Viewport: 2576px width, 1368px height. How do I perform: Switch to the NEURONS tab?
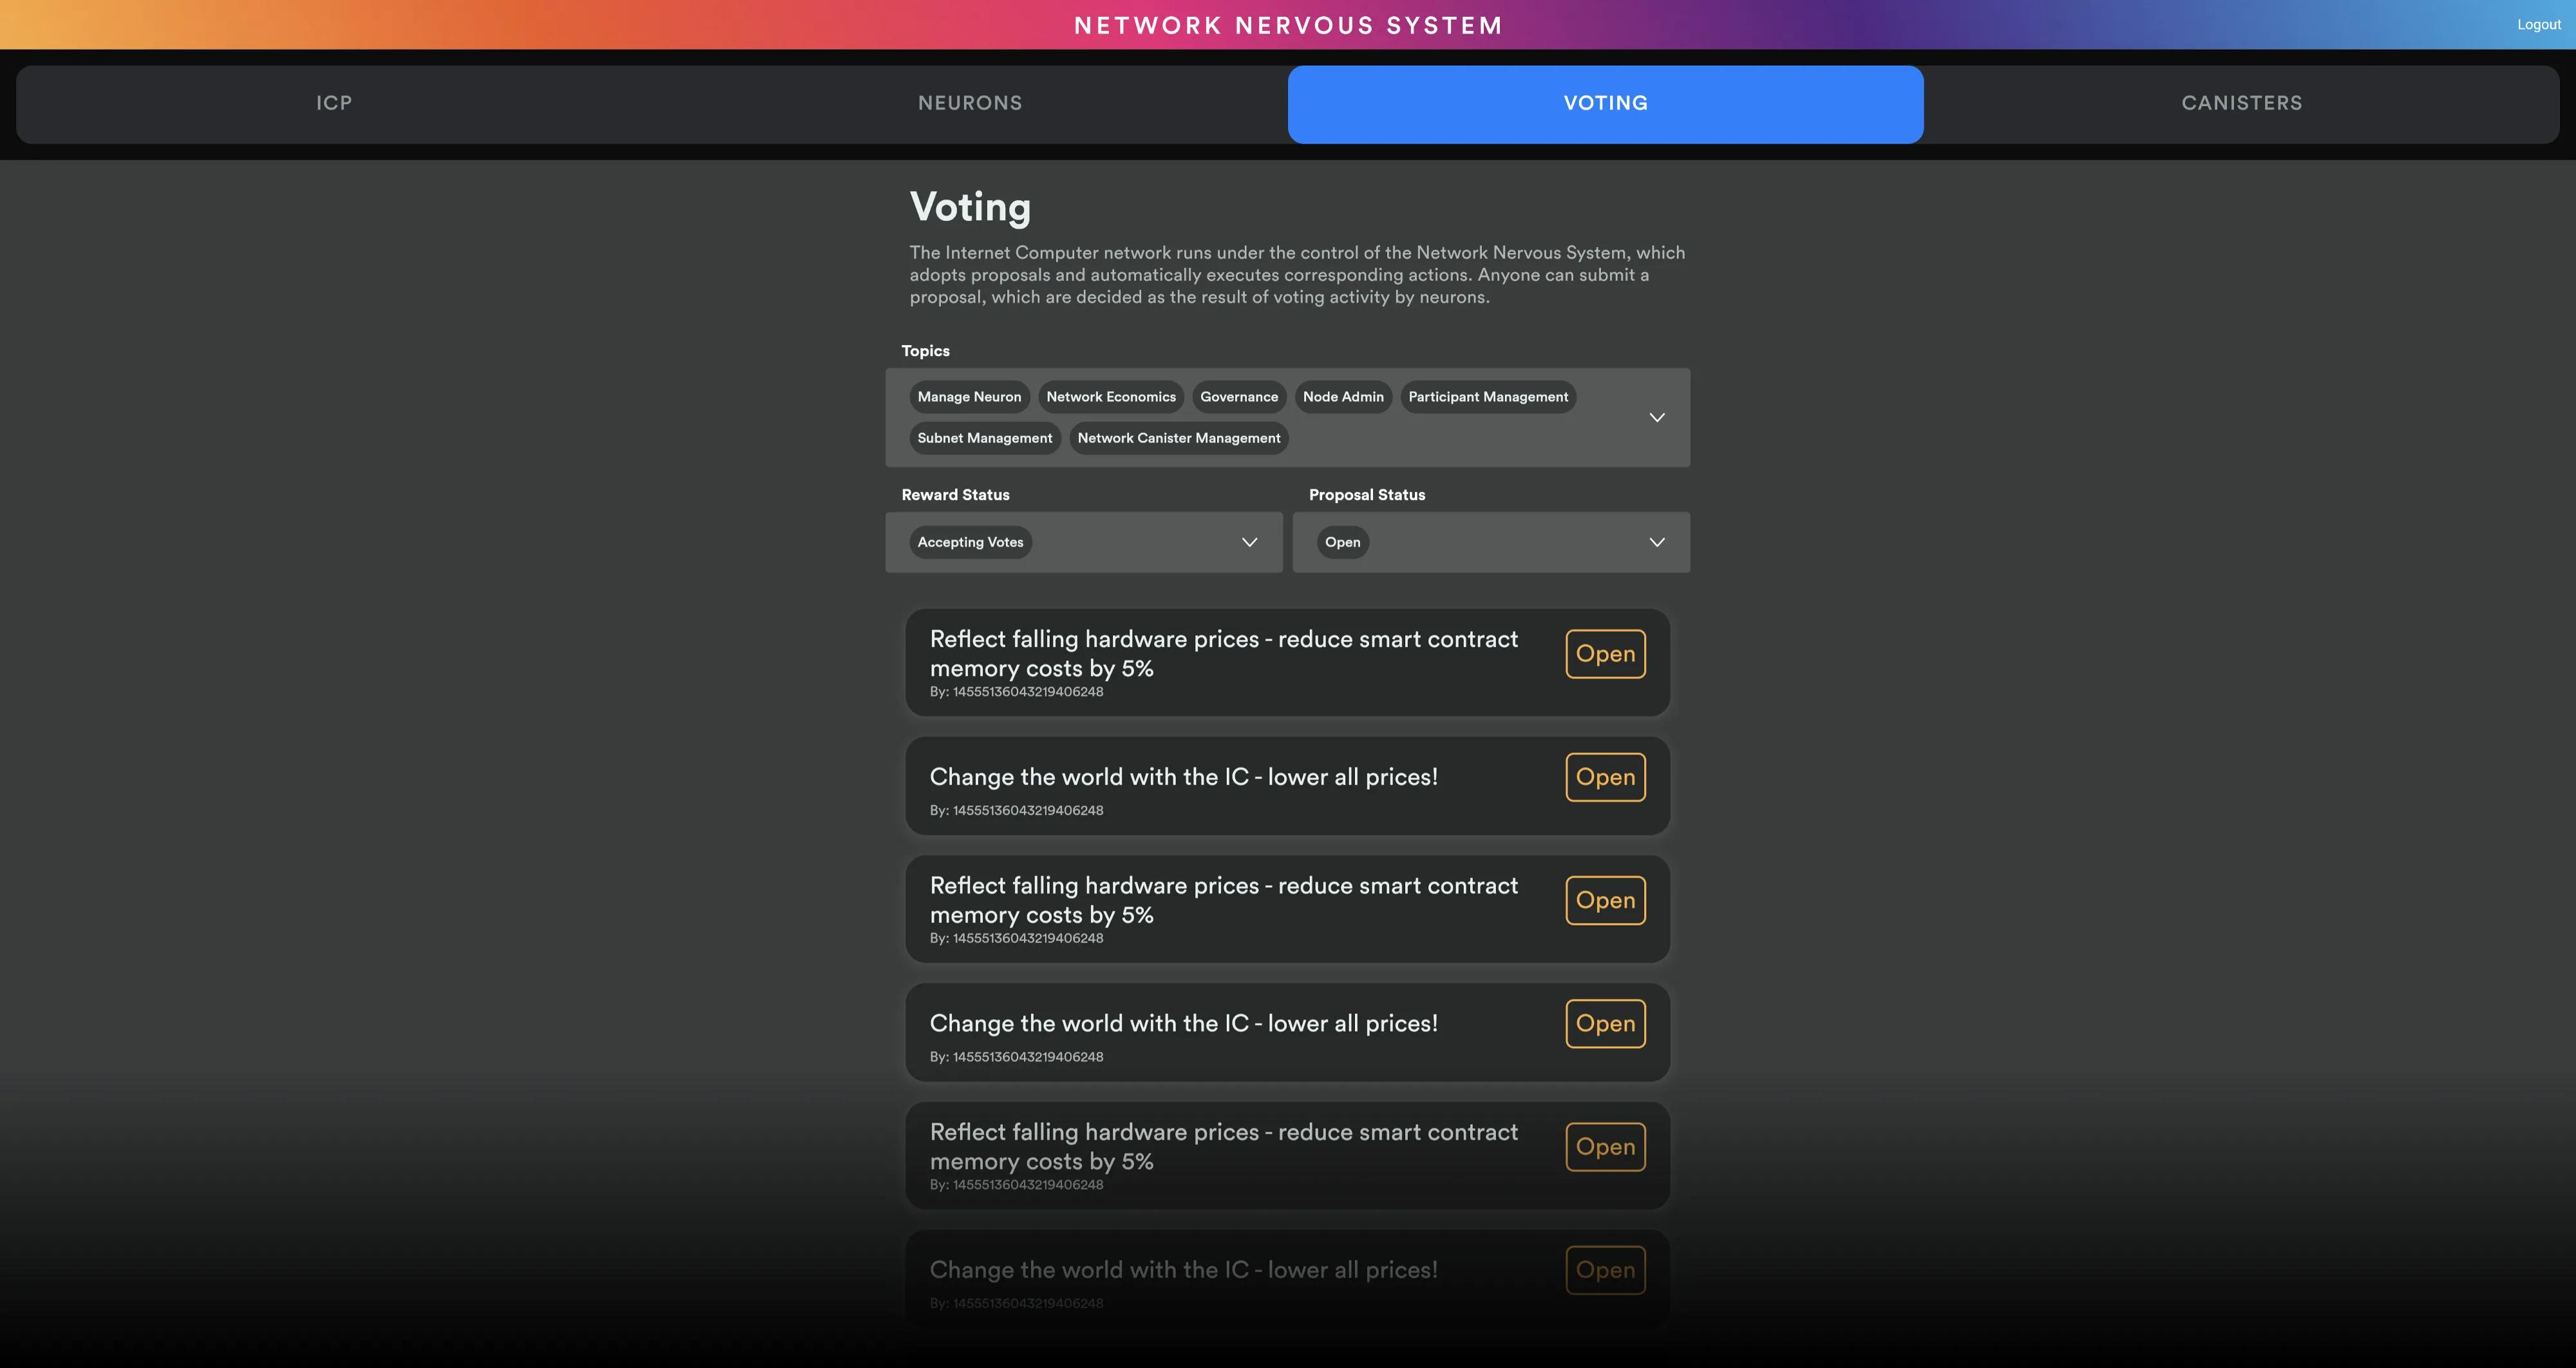(x=969, y=104)
